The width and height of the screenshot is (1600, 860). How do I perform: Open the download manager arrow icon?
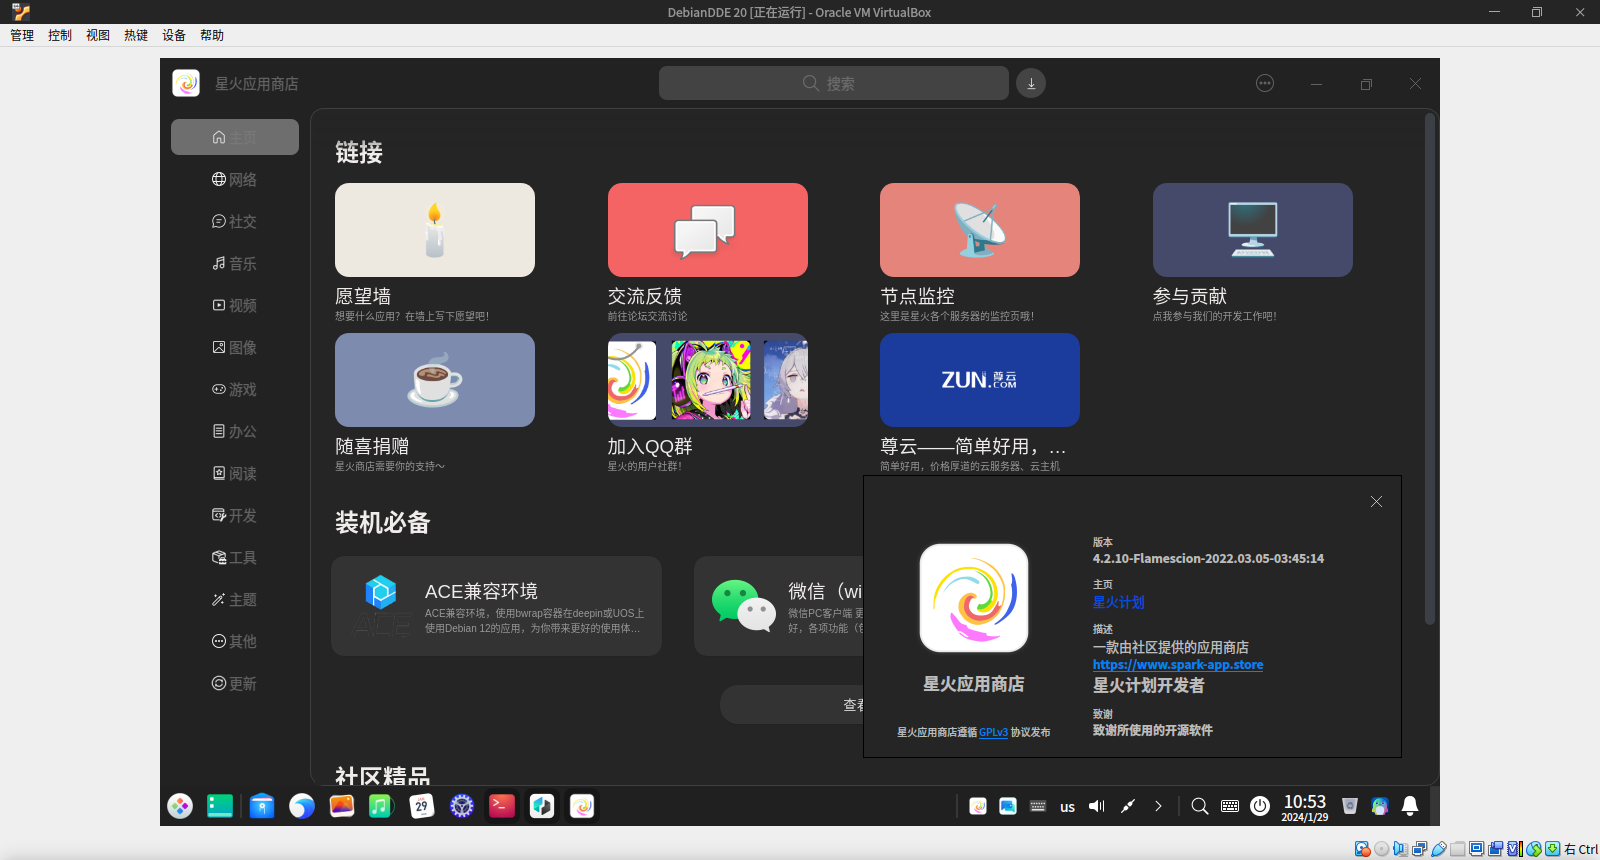tap(1031, 83)
